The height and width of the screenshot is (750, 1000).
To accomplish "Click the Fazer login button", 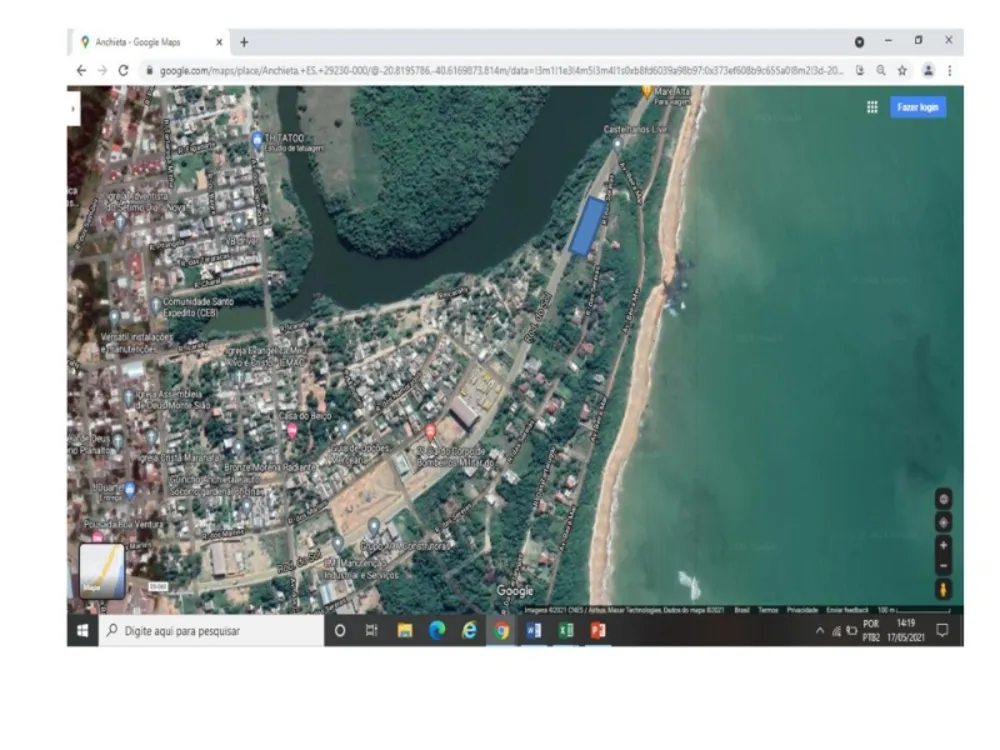I will (x=918, y=107).
